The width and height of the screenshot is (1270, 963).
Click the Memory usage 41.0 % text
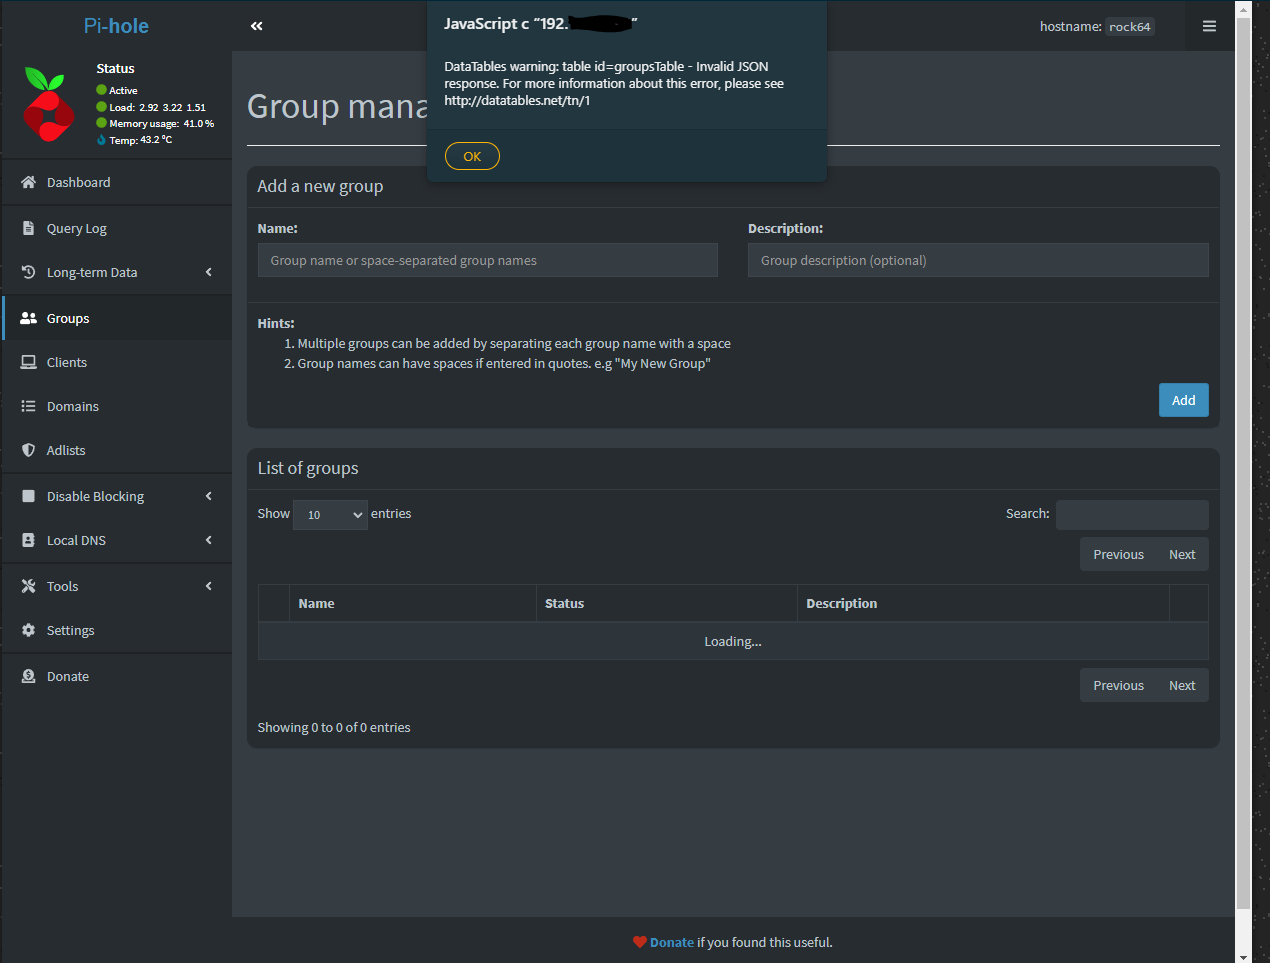(162, 123)
